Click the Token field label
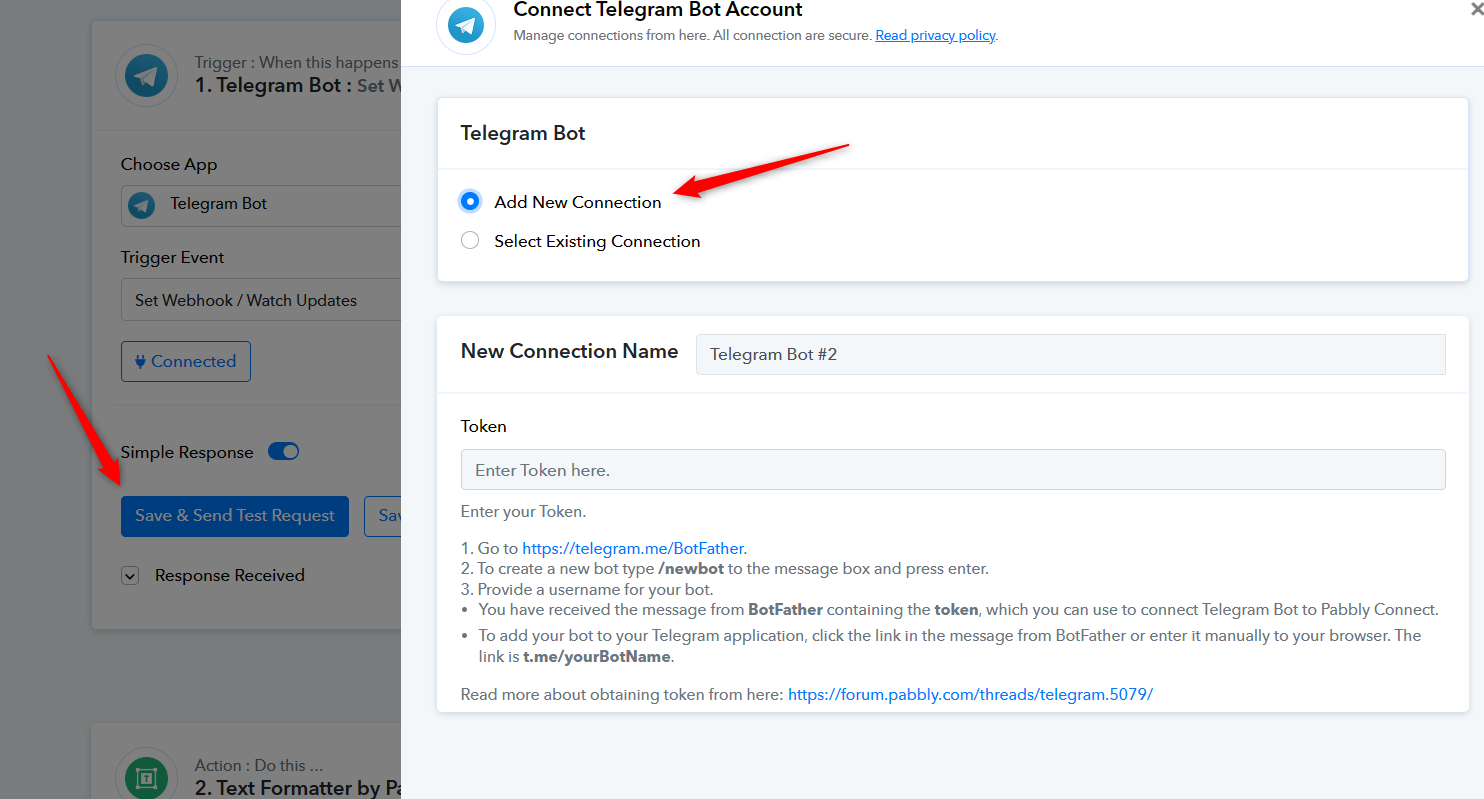This screenshot has width=1484, height=799. pos(484,426)
